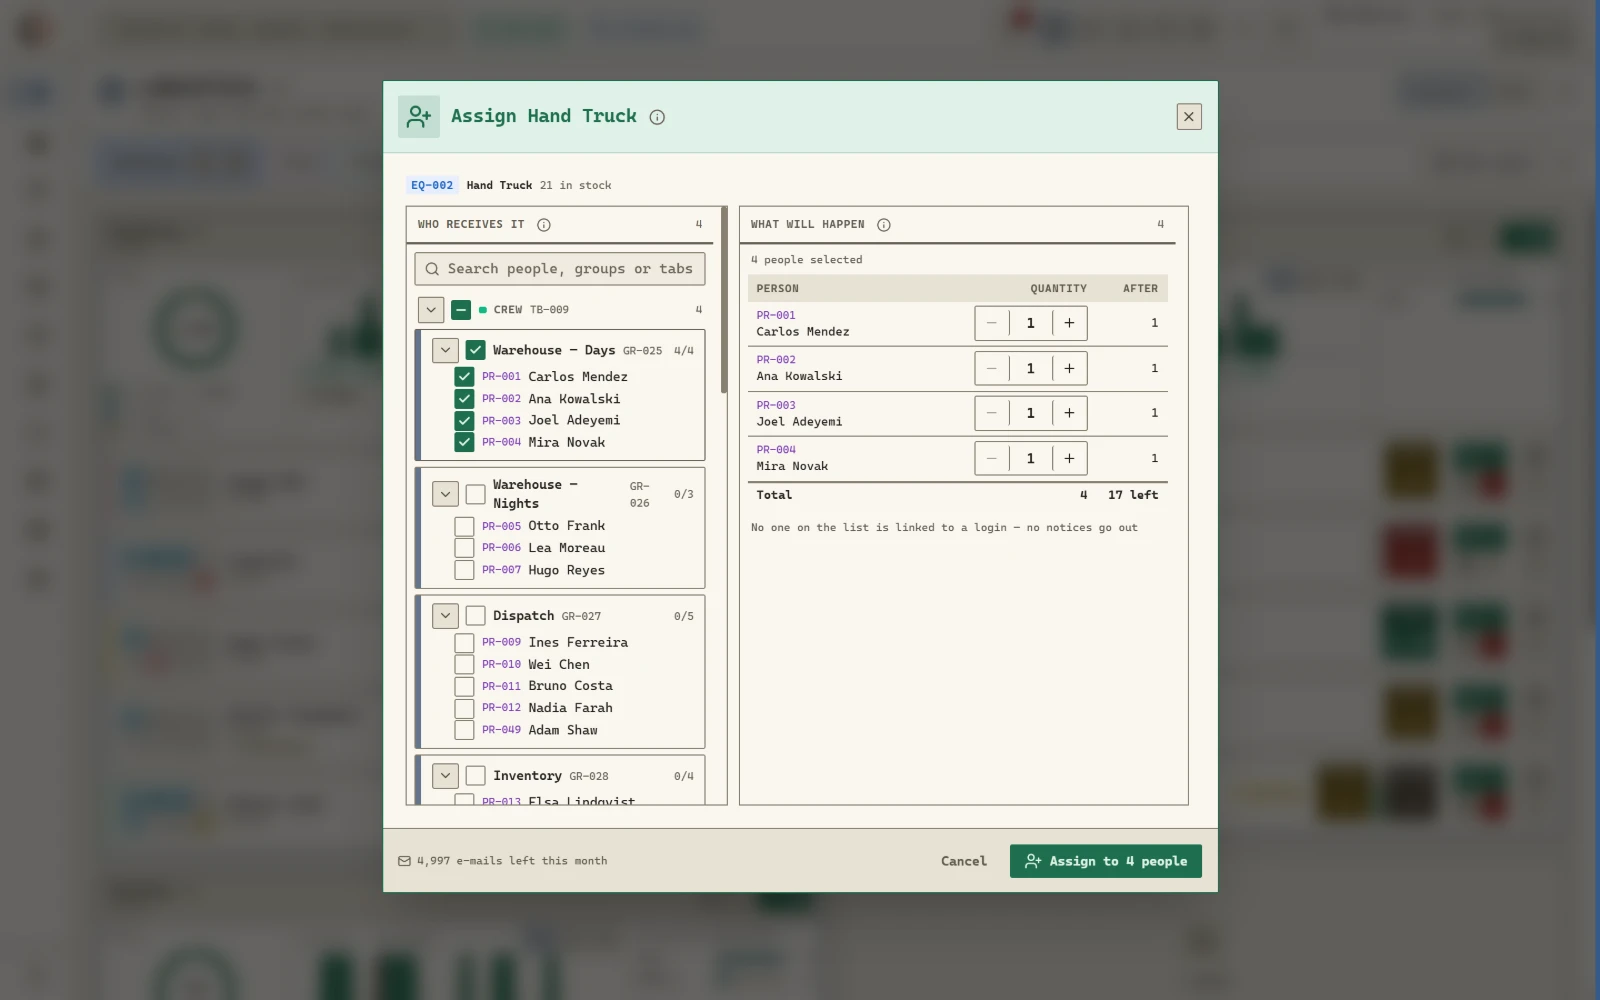Check the Dispatch group checkbox
The image size is (1600, 1000).
coord(476,616)
